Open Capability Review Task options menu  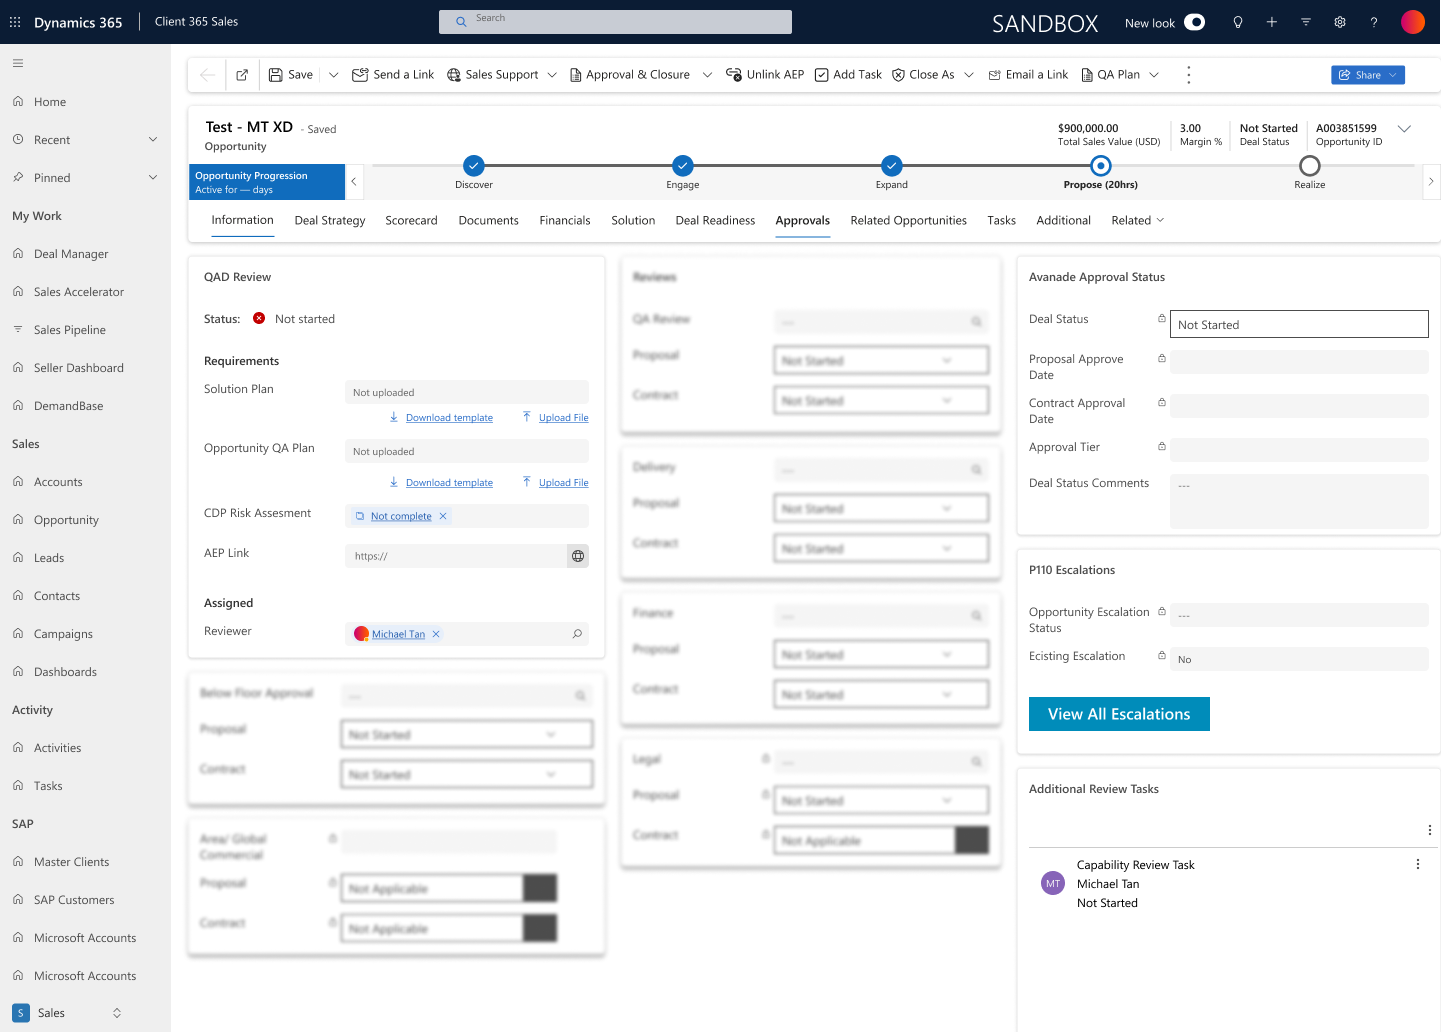pyautogui.click(x=1418, y=864)
